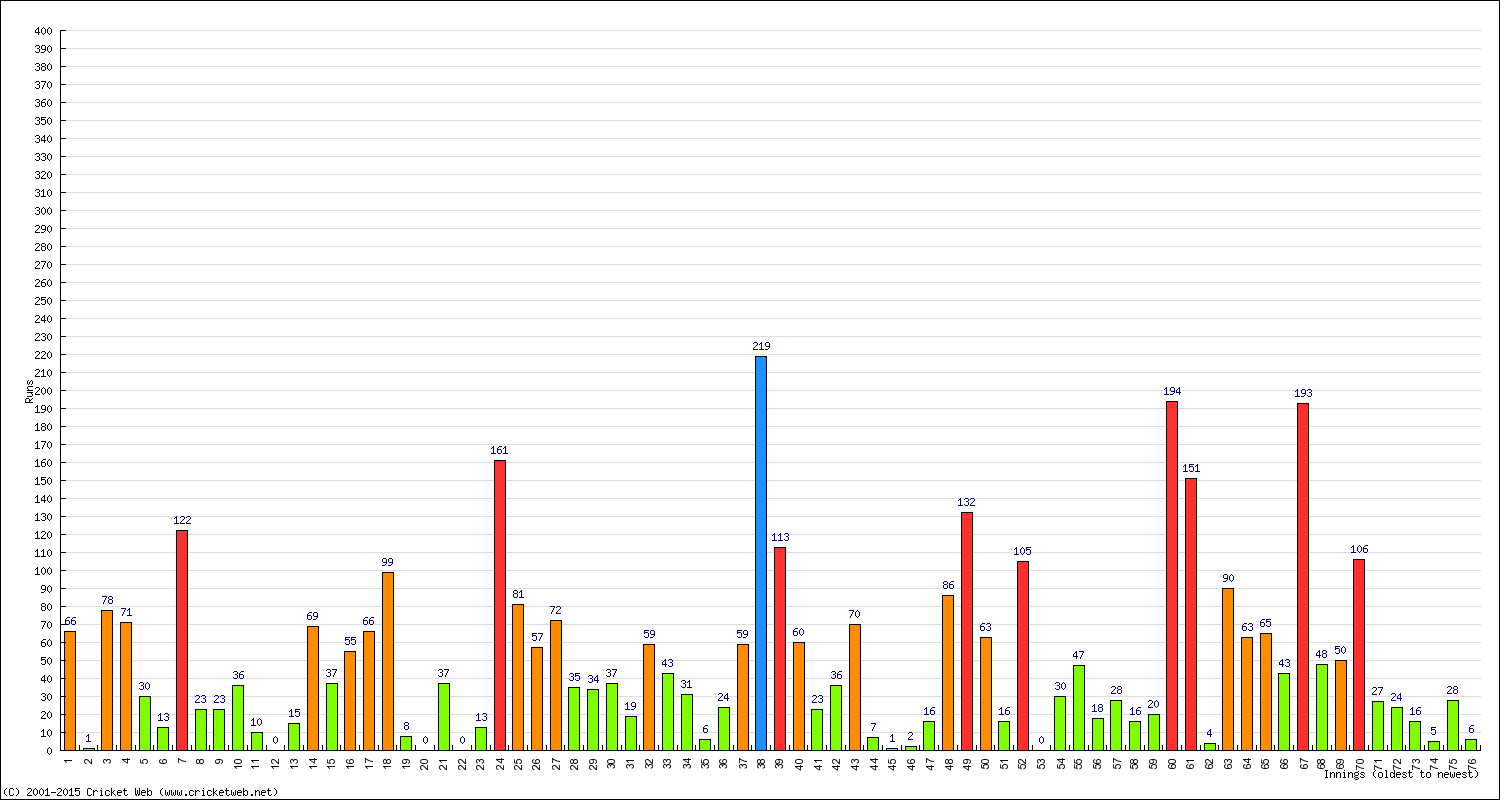This screenshot has width=1500, height=800.
Task: Click the green 47 bar at innings 55
Action: [x=1079, y=707]
